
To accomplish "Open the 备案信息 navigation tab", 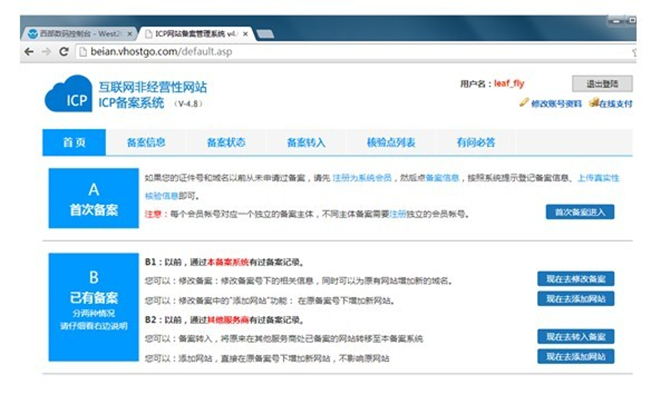I will click(x=146, y=143).
